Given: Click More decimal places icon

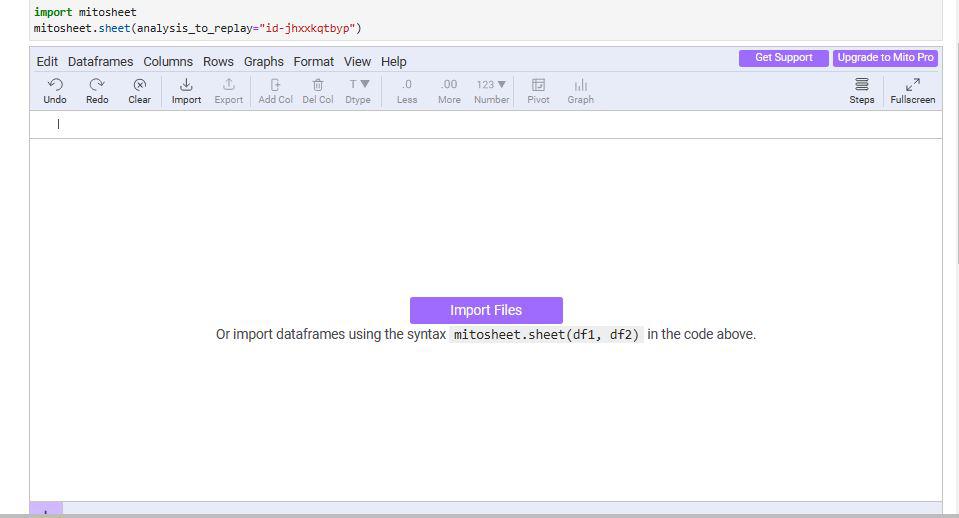Looking at the screenshot, I should pos(449,91).
